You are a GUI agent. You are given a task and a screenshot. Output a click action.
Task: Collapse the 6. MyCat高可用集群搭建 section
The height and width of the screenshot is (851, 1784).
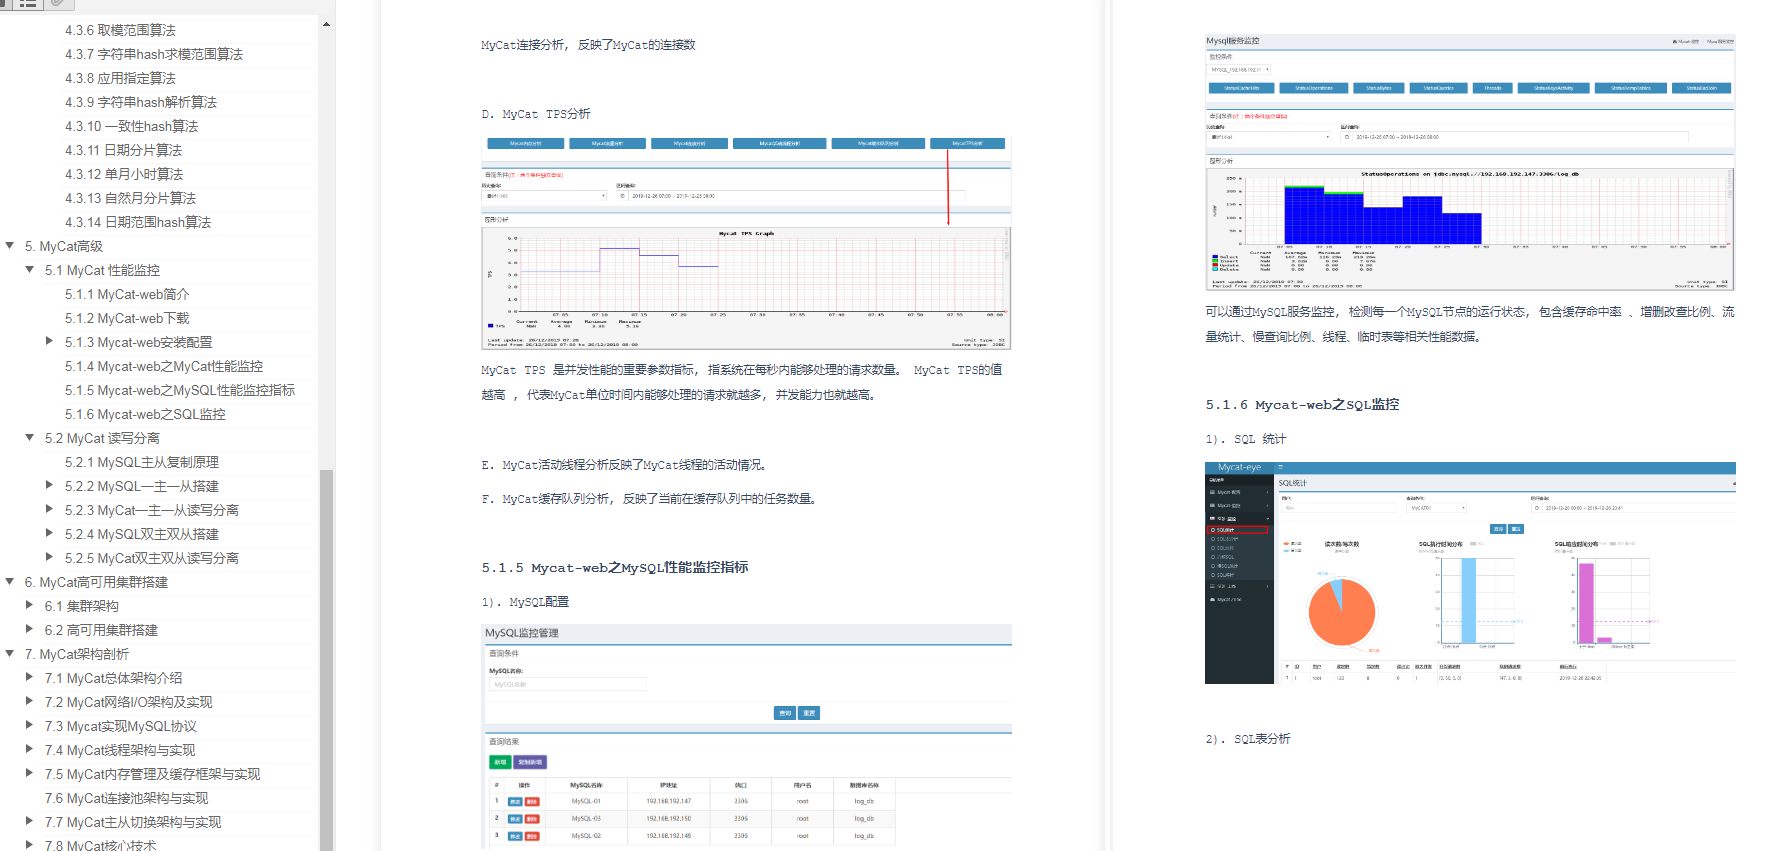point(10,581)
